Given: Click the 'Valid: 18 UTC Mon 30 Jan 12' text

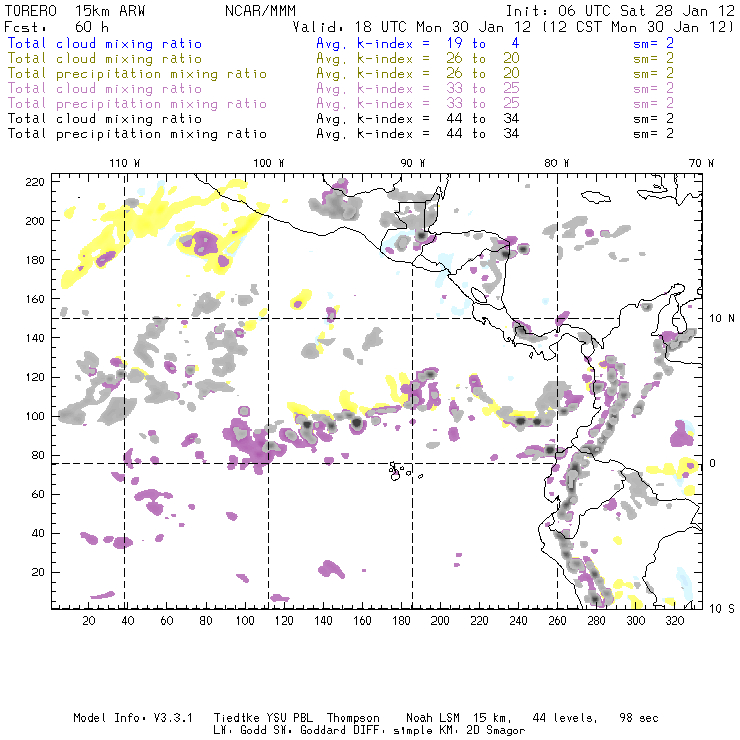Looking at the screenshot, I should (412, 27).
